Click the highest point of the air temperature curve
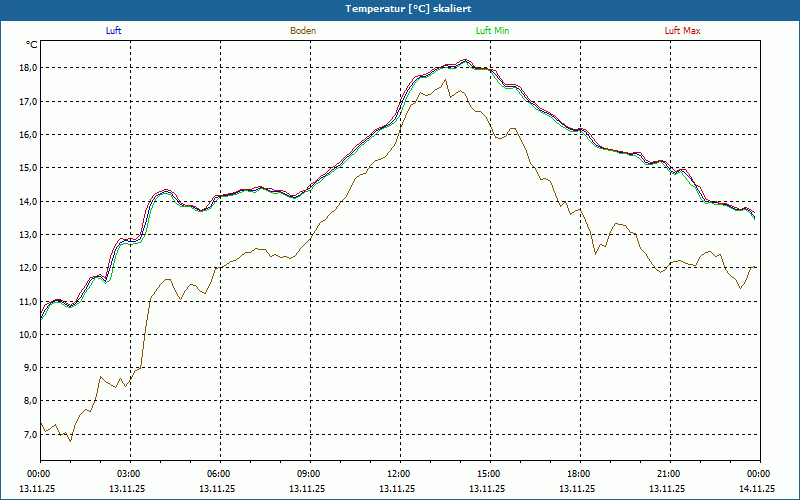The height and width of the screenshot is (500, 800). pos(465,61)
